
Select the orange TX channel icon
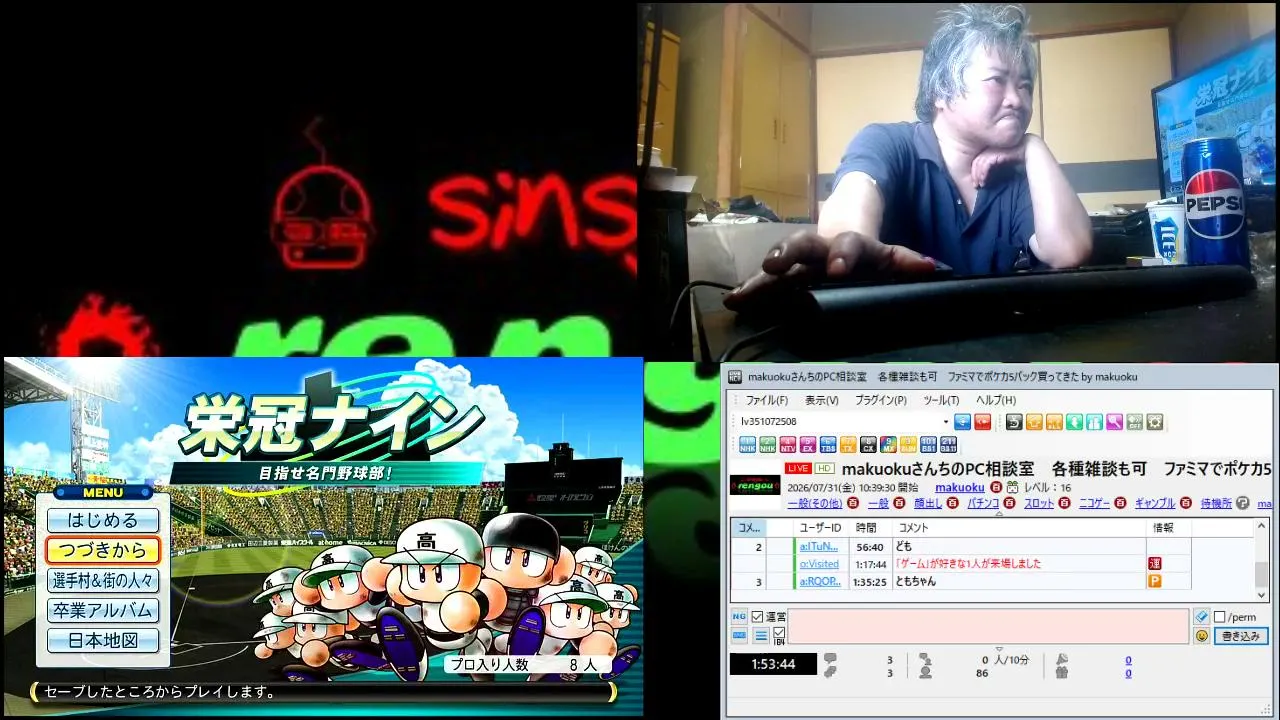click(x=848, y=445)
